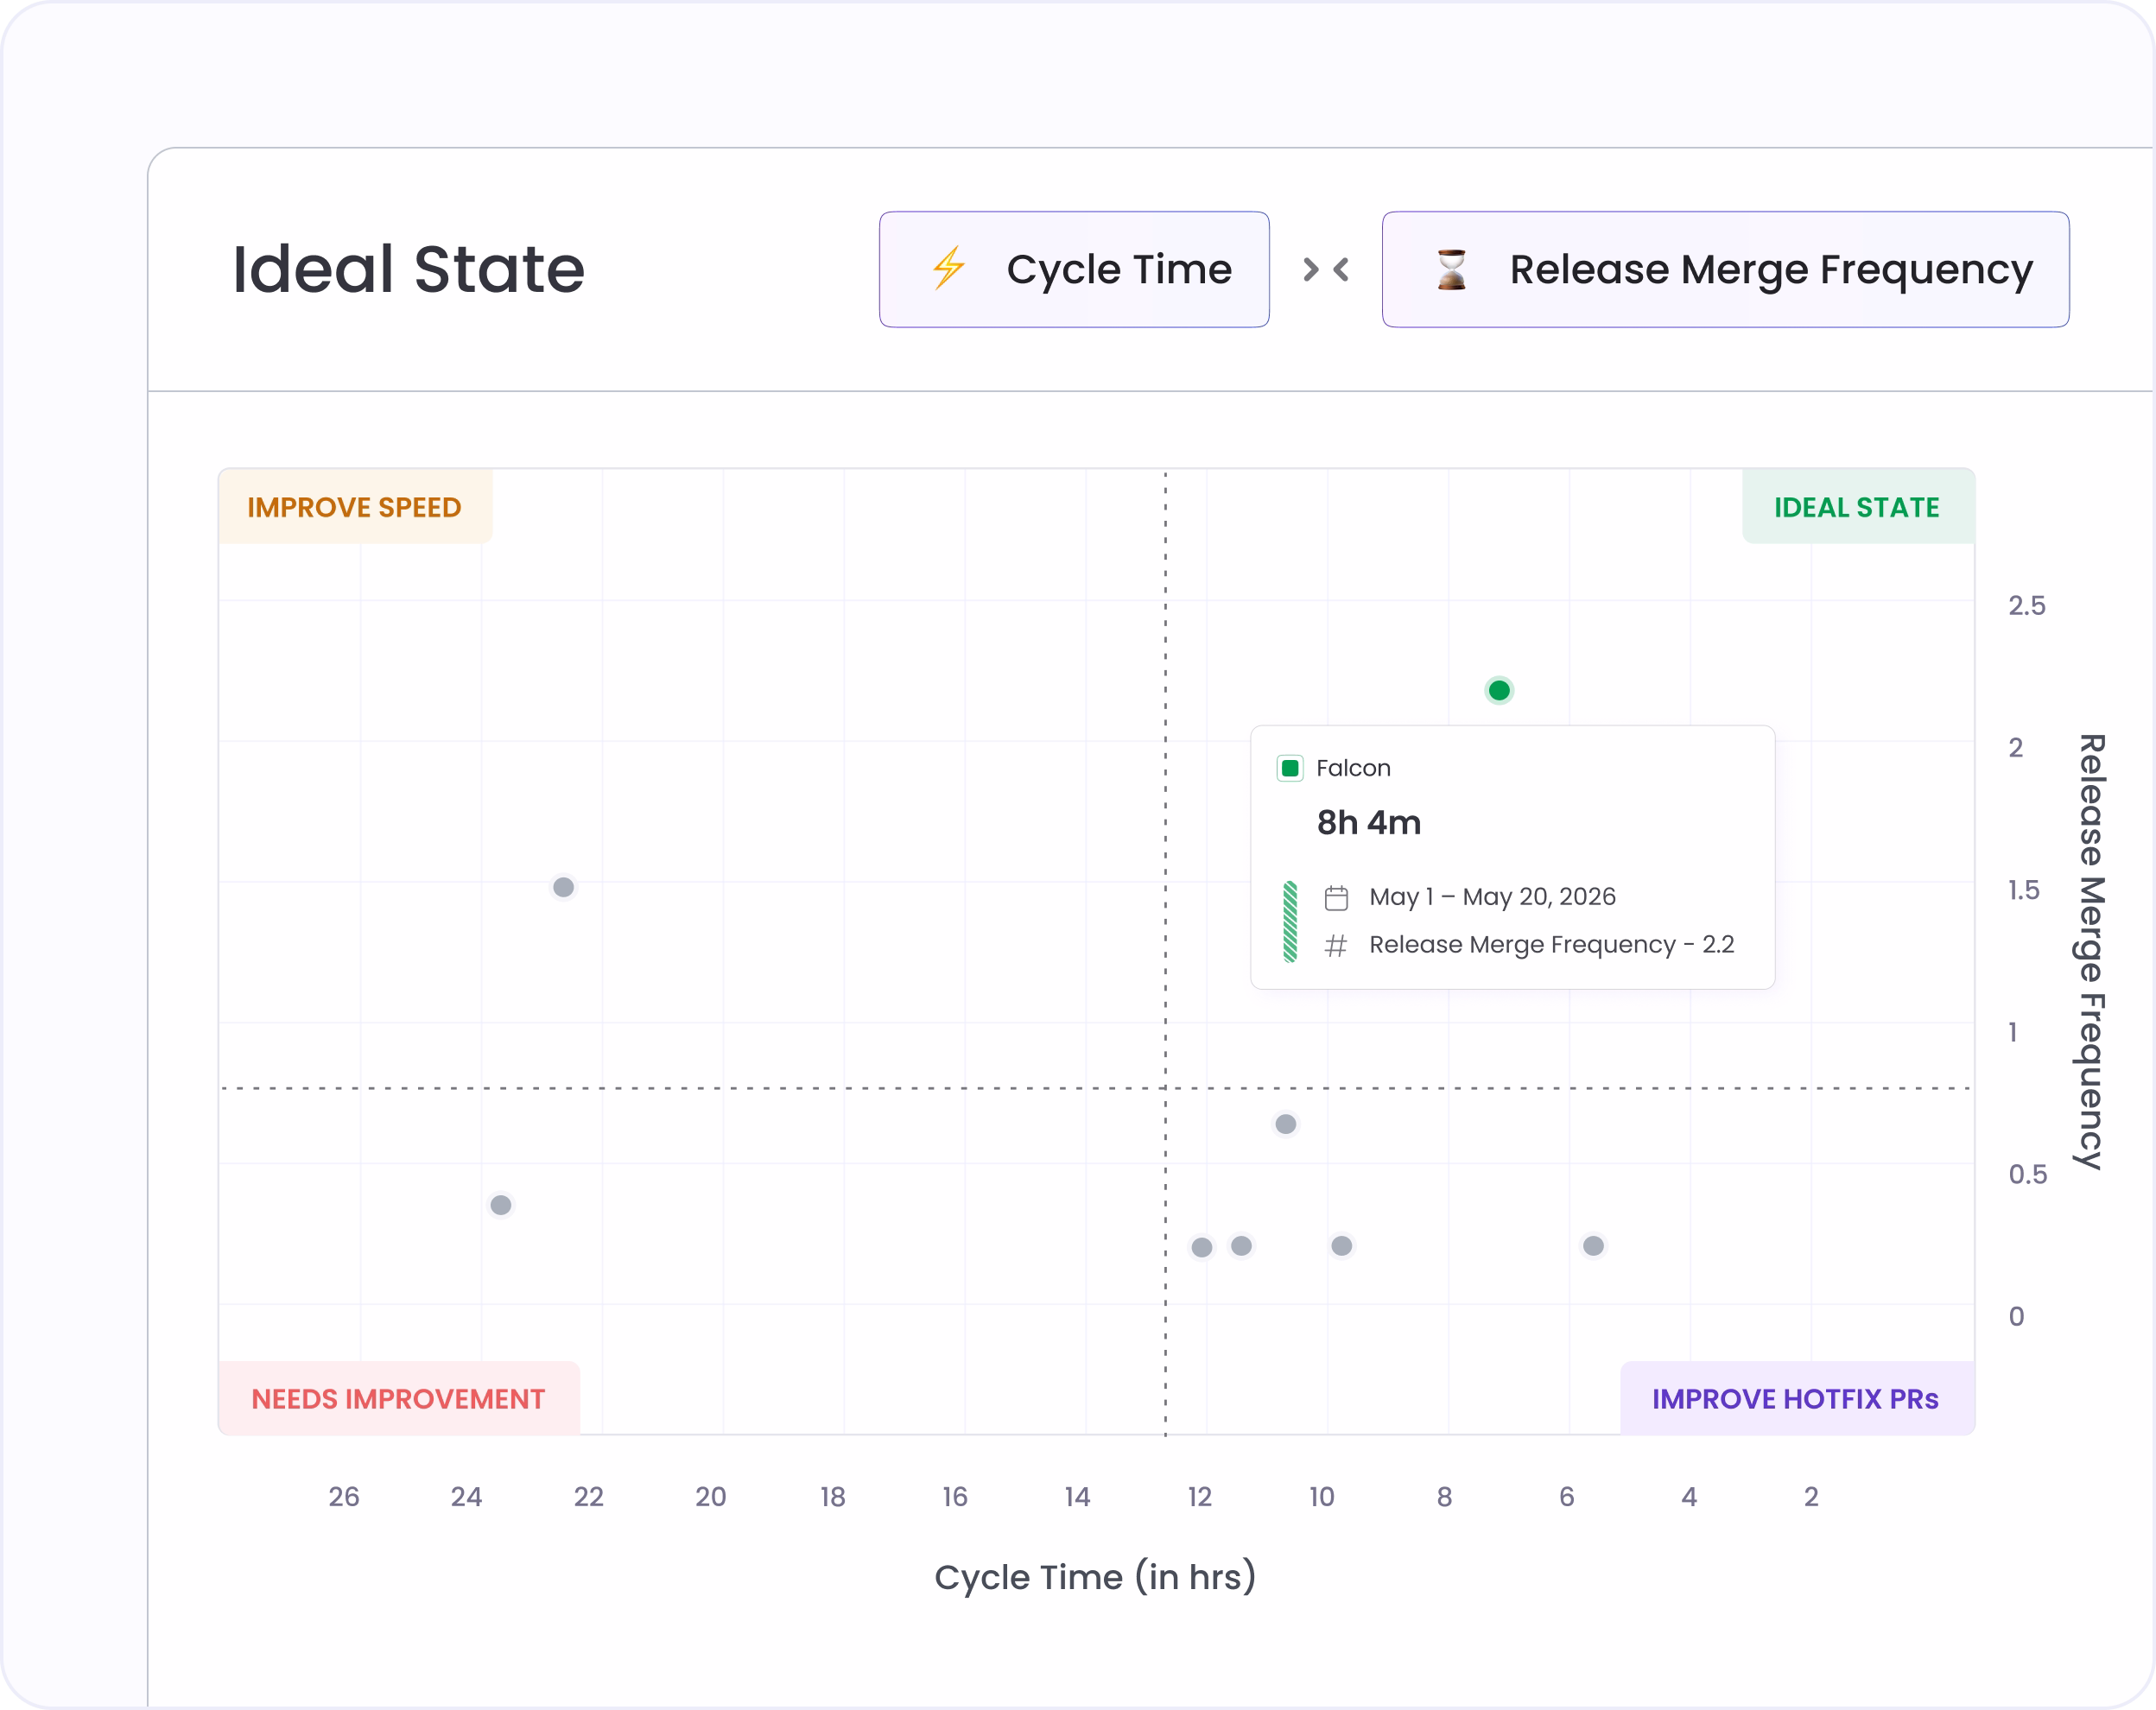Click the May 1 – May 20, 2026 date range
The height and width of the screenshot is (1710, 2156).
coord(1492,897)
